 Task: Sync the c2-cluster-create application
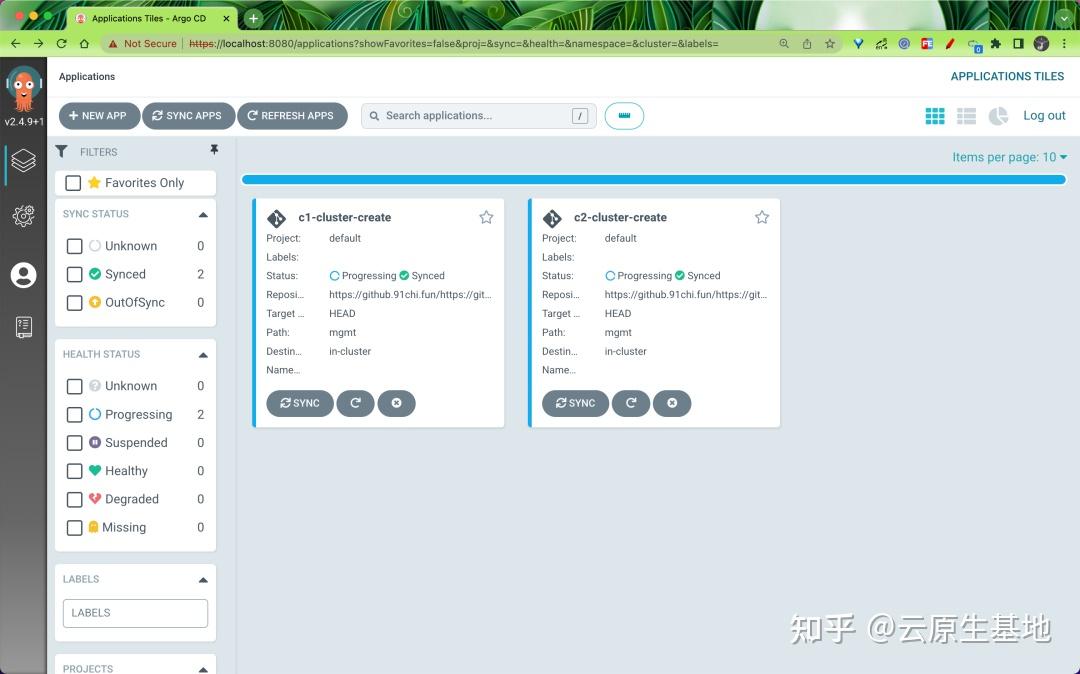pos(575,403)
